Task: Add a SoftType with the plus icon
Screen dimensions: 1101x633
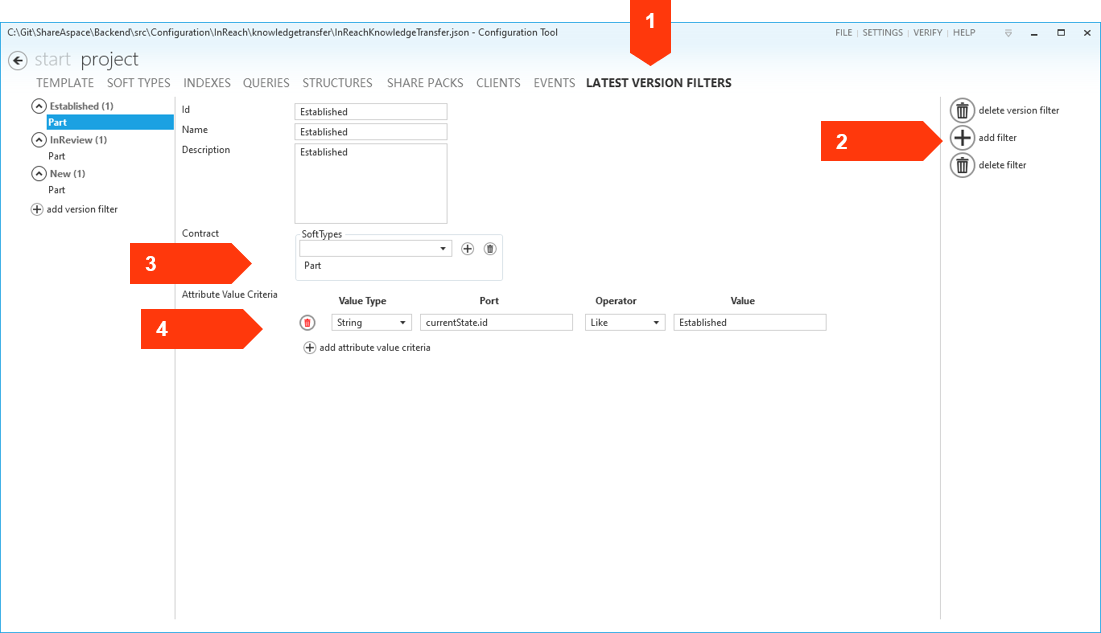Action: tap(467, 248)
